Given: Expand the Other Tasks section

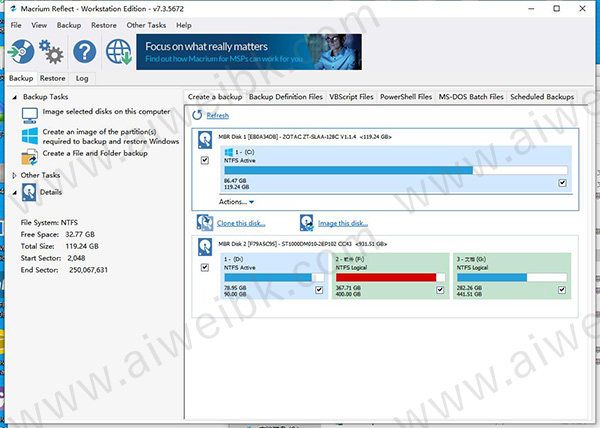Looking at the screenshot, I should [x=14, y=176].
